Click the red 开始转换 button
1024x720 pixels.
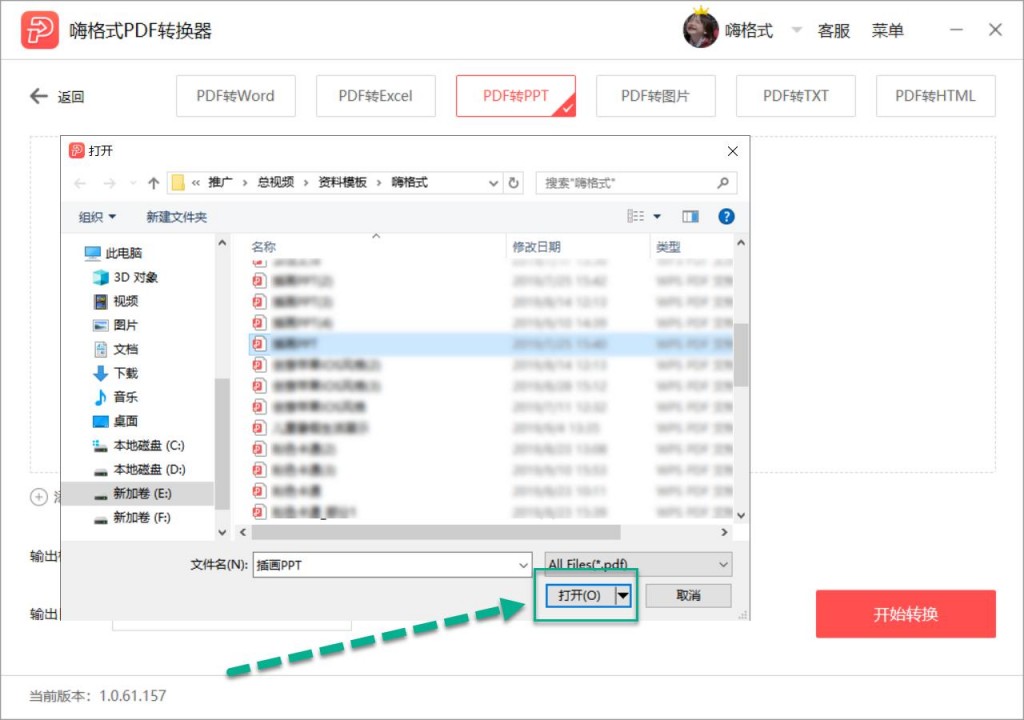pos(905,614)
